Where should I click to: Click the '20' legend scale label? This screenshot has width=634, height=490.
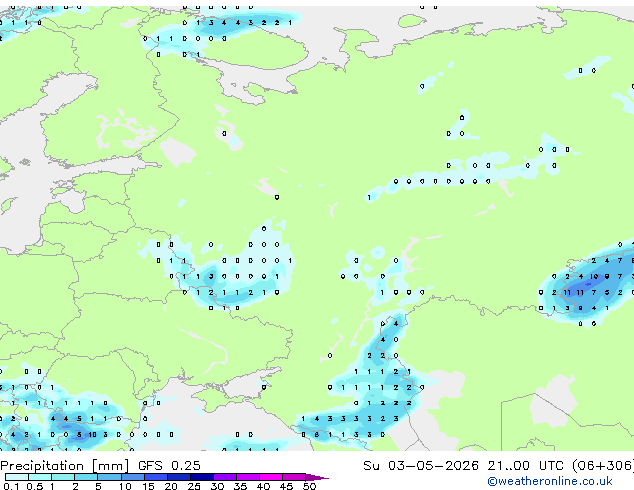(x=171, y=486)
